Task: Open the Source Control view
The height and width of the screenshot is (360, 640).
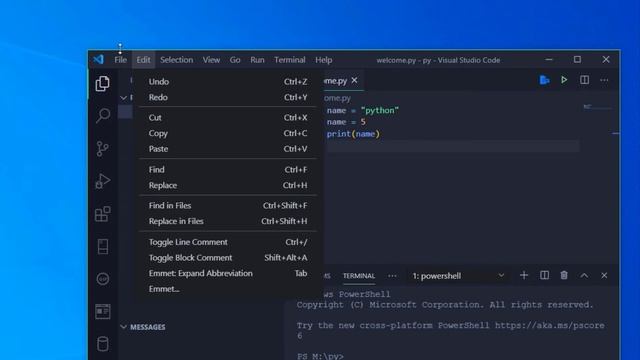Action: click(102, 149)
